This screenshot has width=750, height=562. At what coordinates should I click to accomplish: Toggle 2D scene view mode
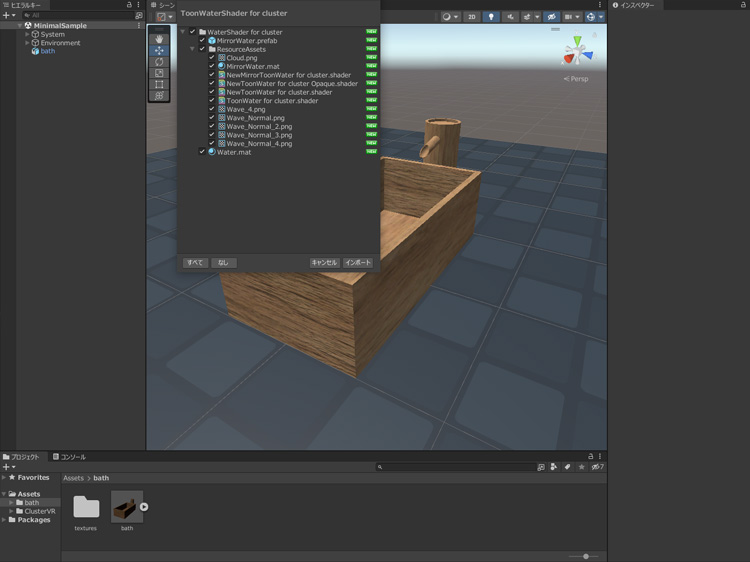coord(472,17)
